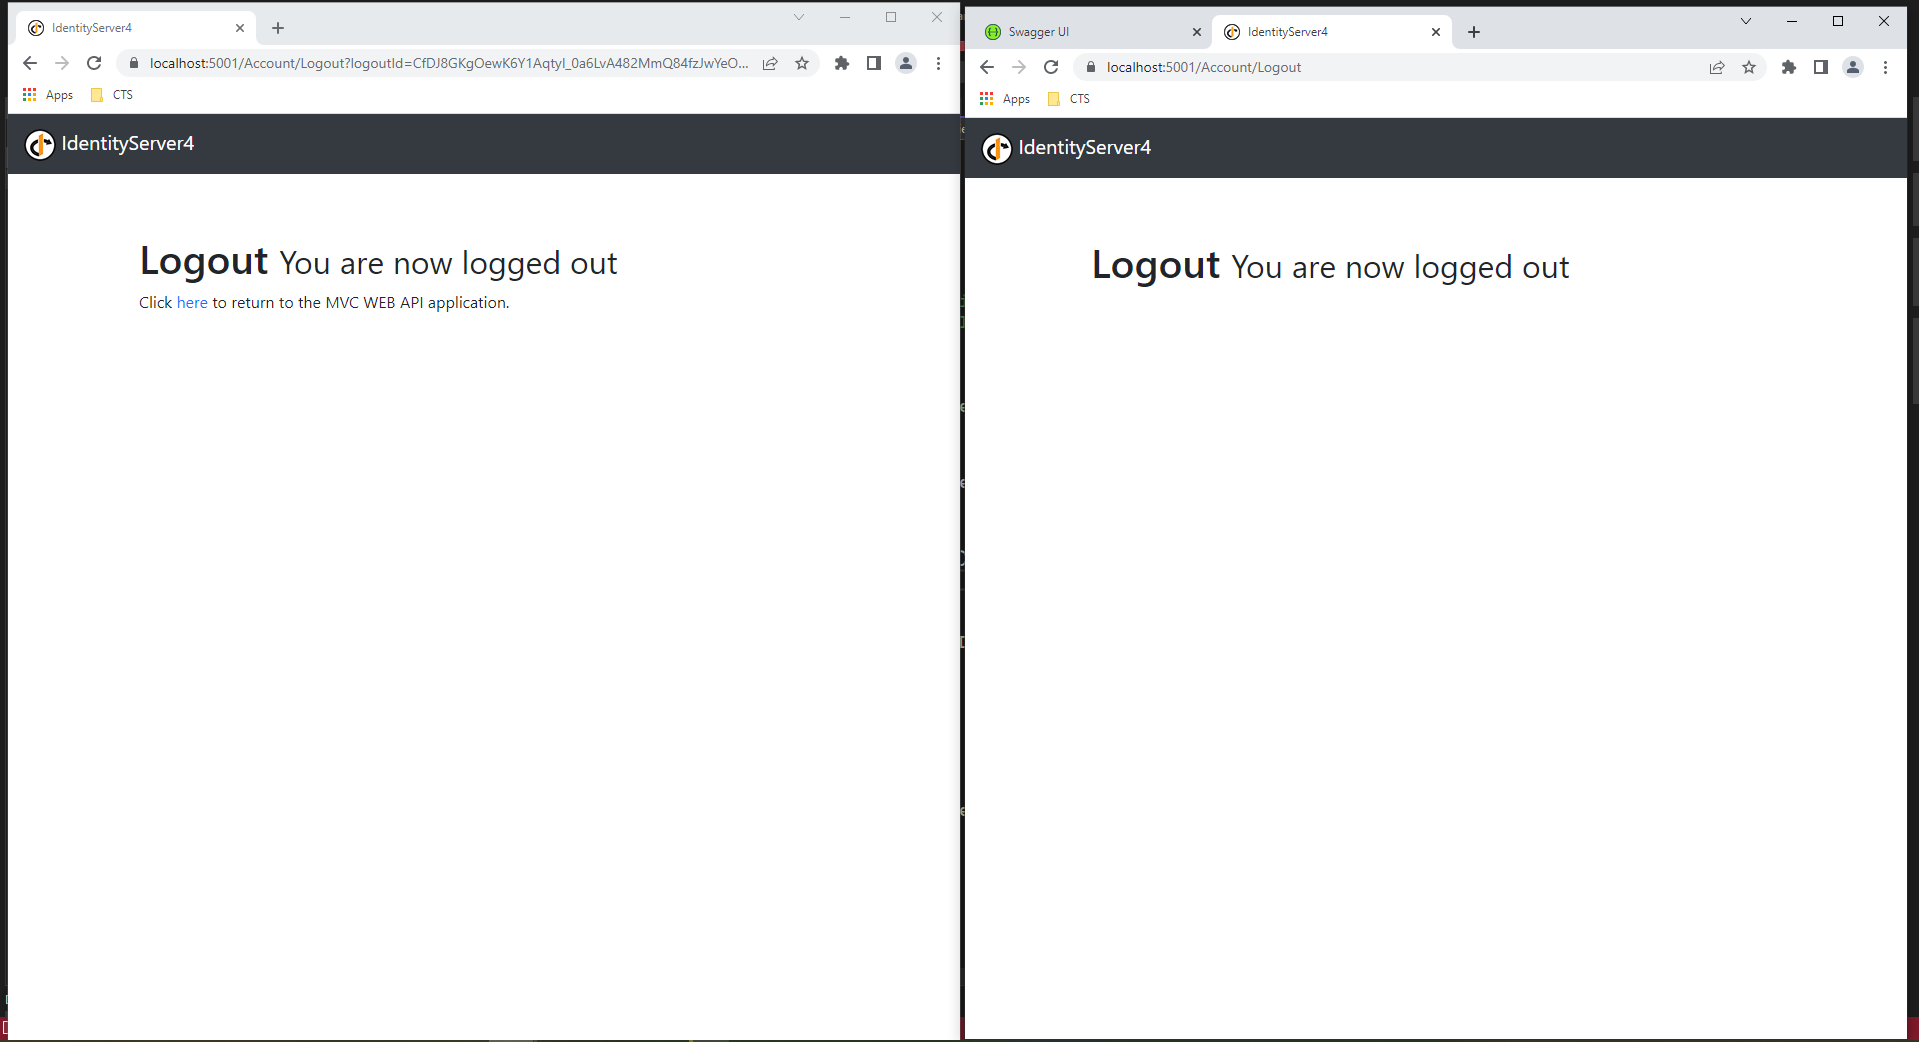1919x1042 pixels.
Task: Toggle the side panel in the right window
Action: point(1821,67)
